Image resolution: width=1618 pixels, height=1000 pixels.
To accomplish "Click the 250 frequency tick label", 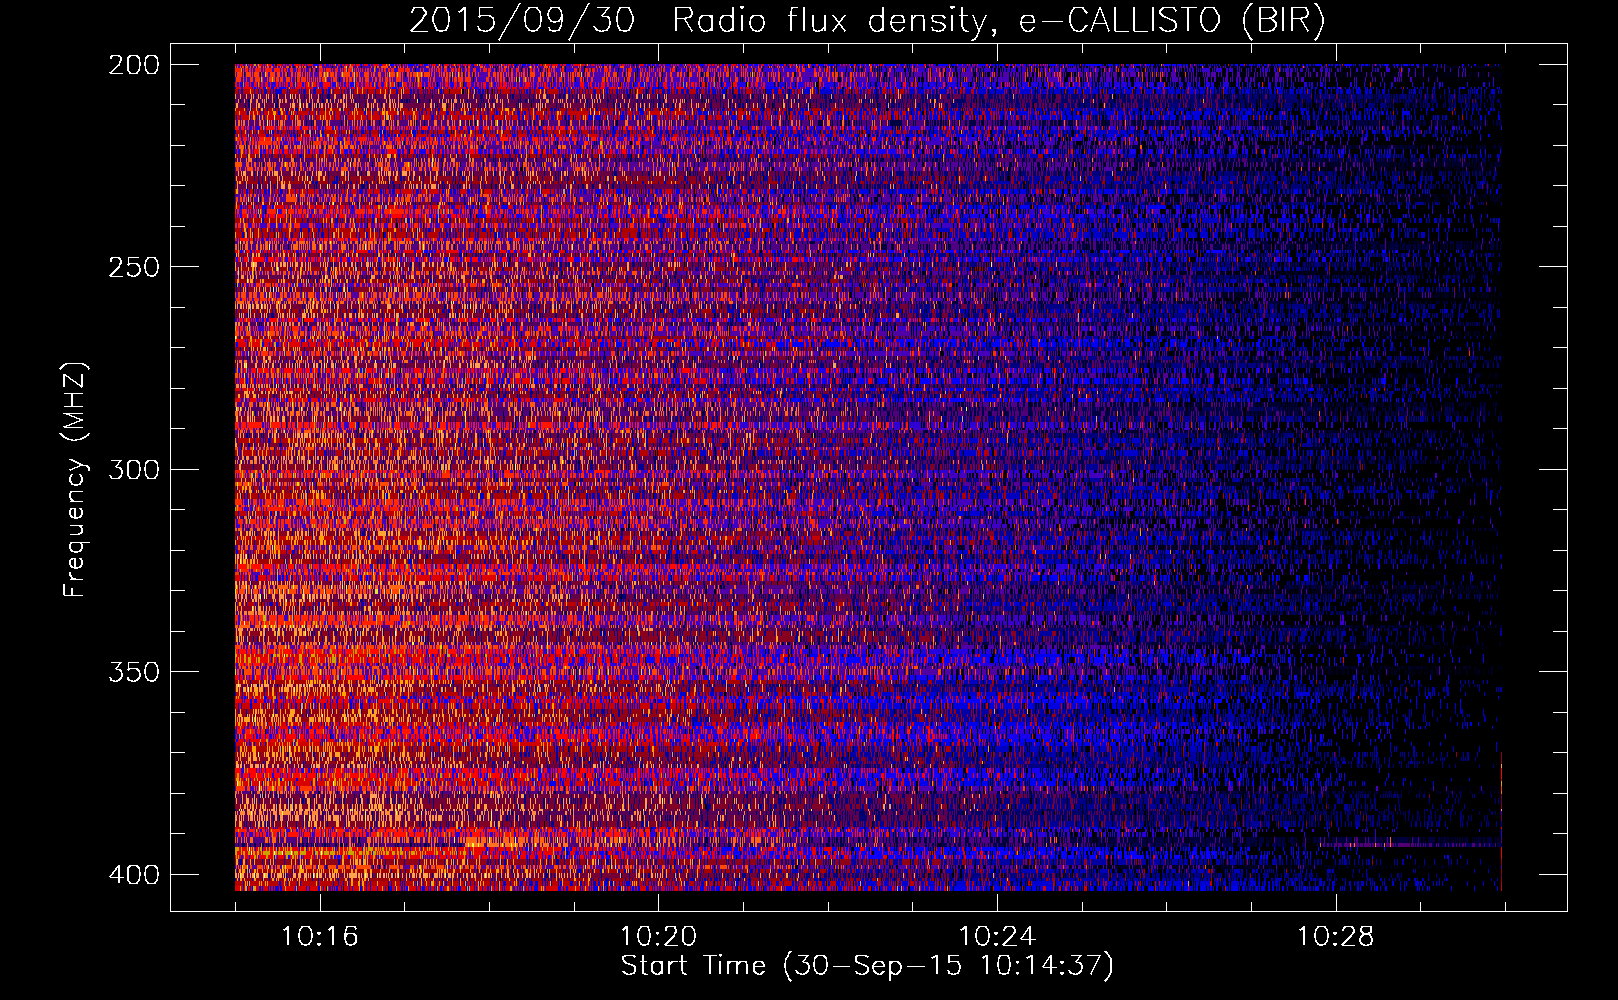I will coord(133,267).
